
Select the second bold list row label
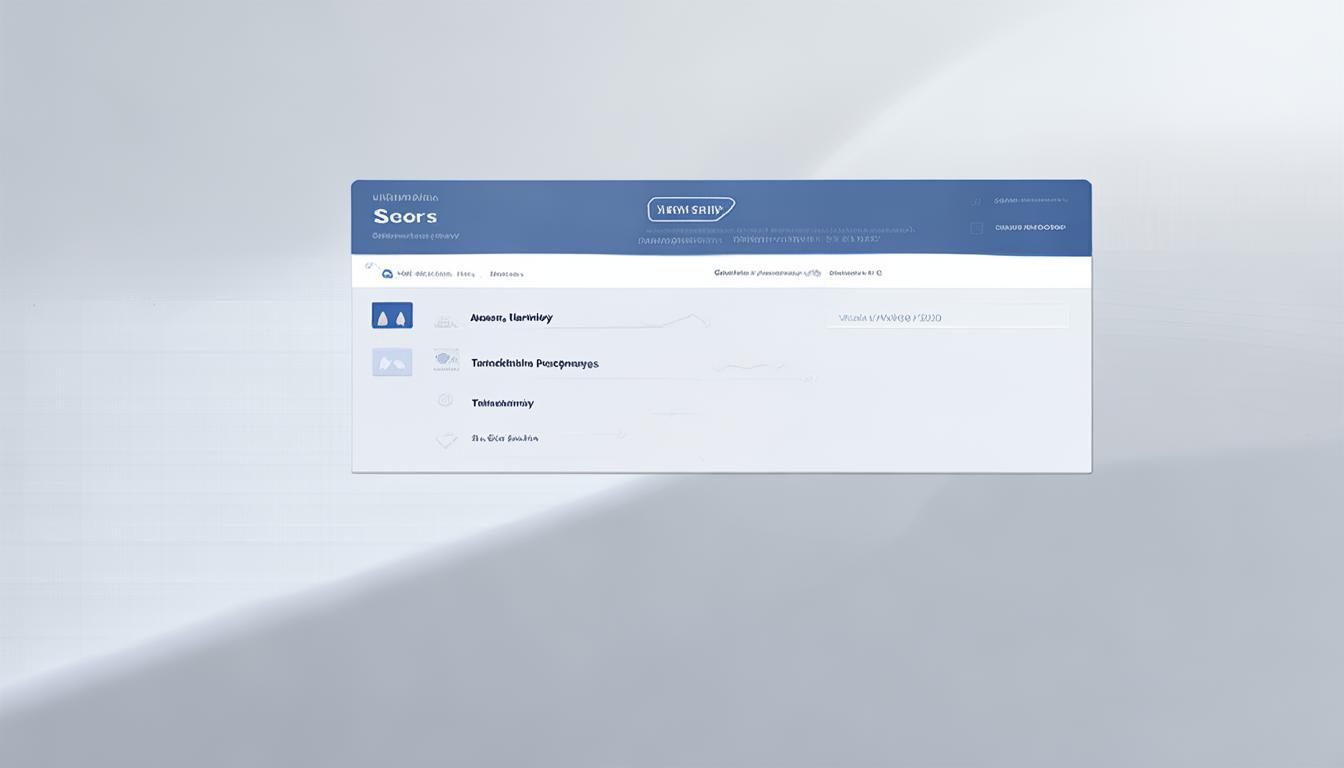pos(535,364)
